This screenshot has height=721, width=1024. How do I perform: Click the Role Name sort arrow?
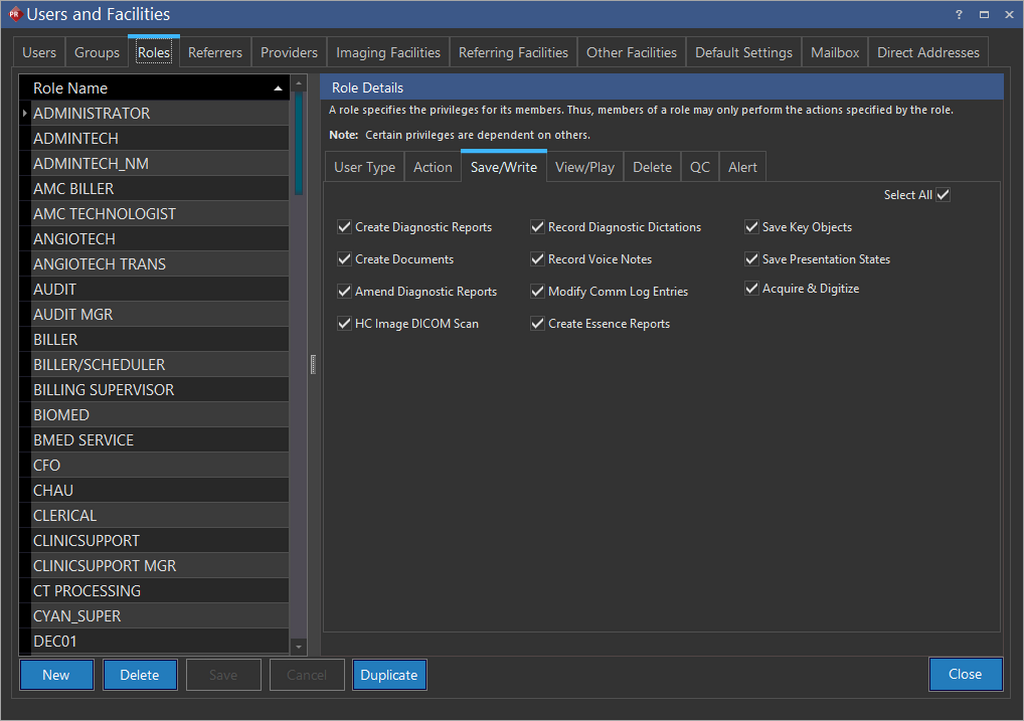coord(277,89)
